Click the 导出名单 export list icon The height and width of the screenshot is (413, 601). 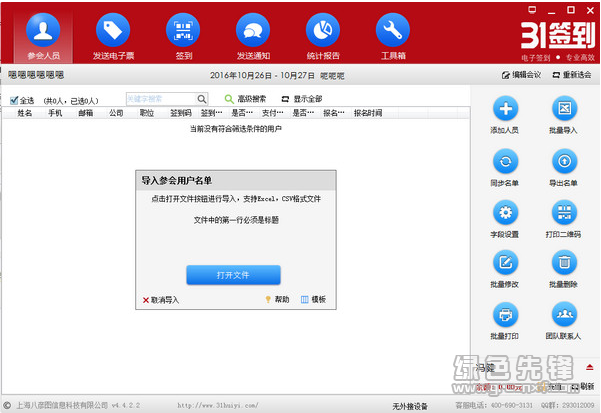[x=564, y=161]
